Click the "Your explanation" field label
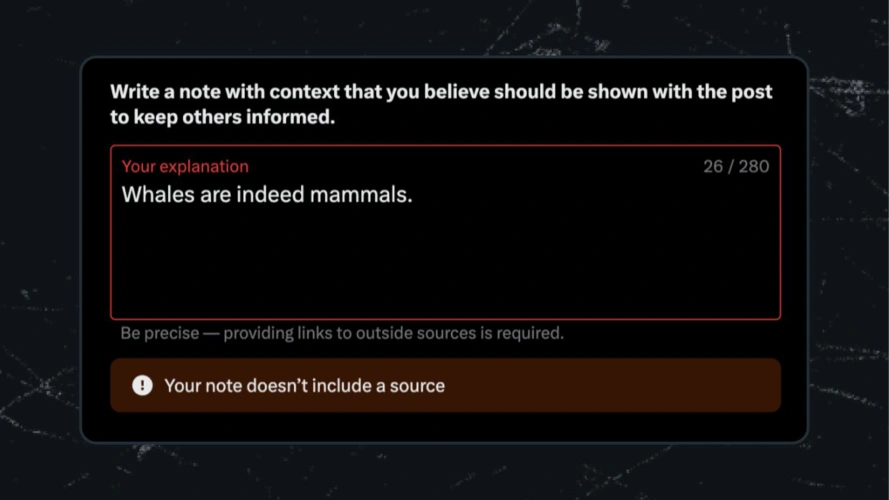This screenshot has height=500, width=889. (x=185, y=167)
